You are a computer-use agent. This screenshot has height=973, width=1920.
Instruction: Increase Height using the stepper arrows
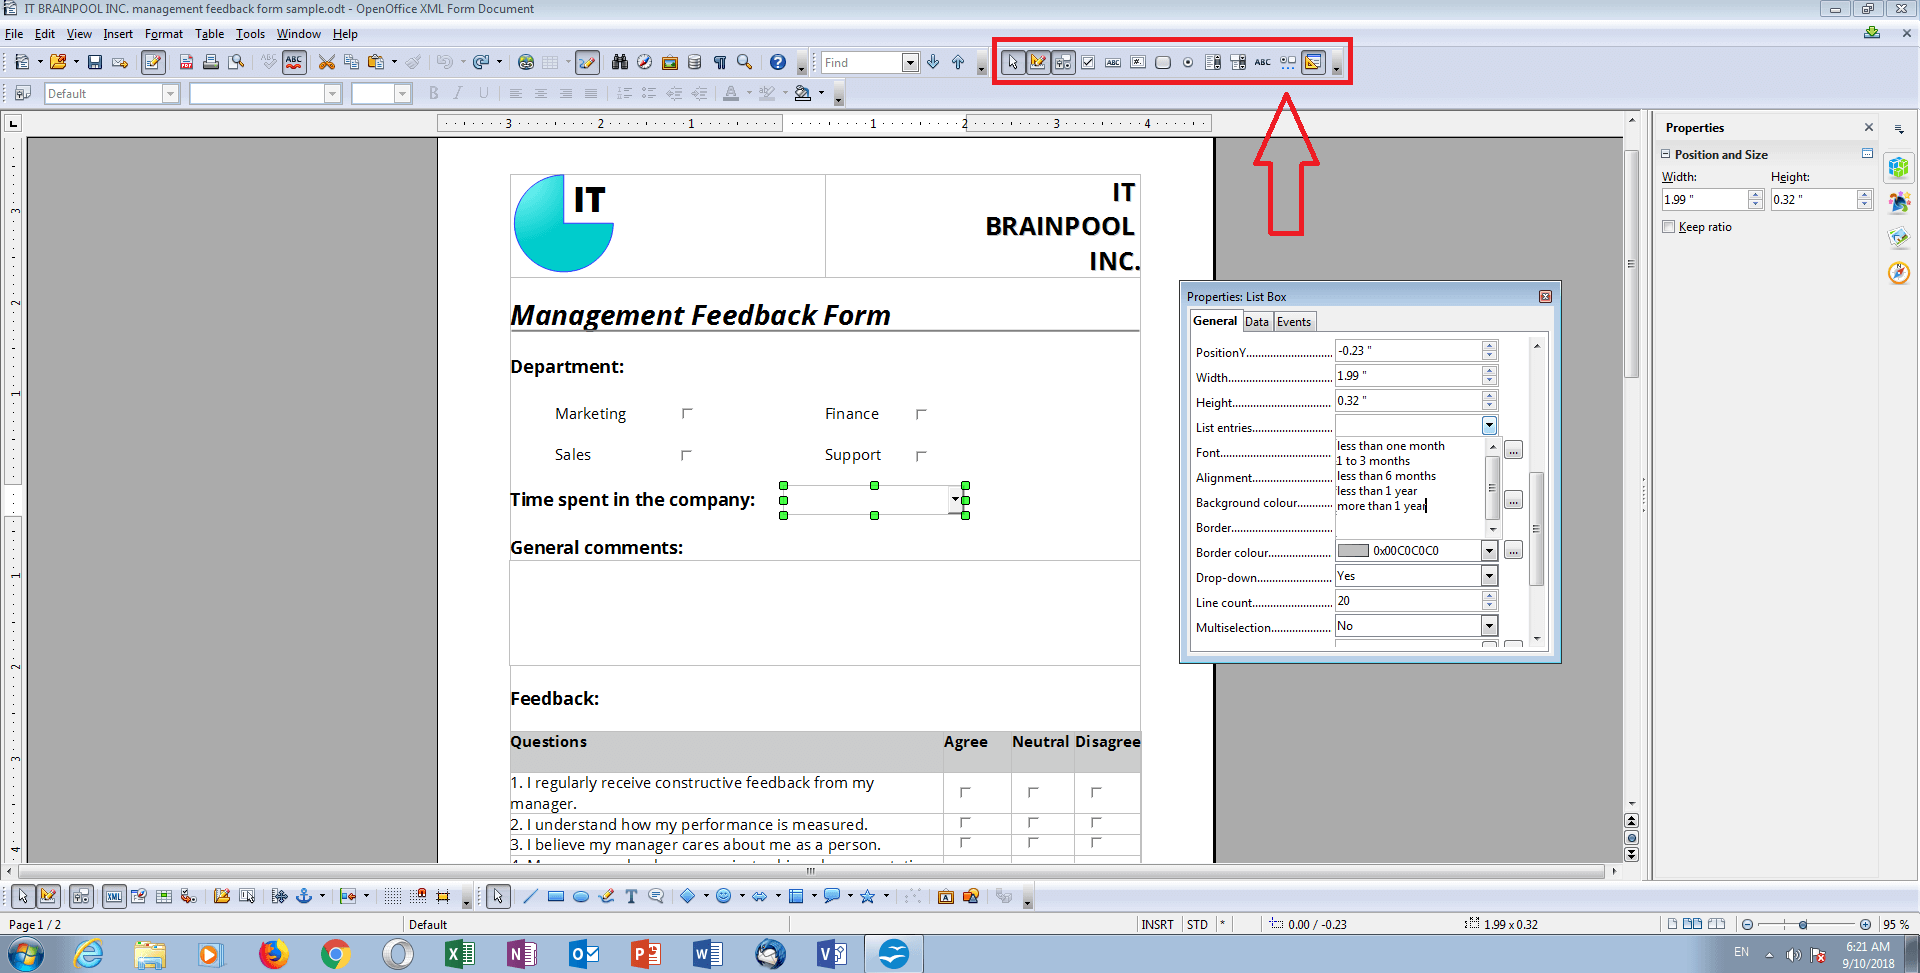coord(1864,195)
